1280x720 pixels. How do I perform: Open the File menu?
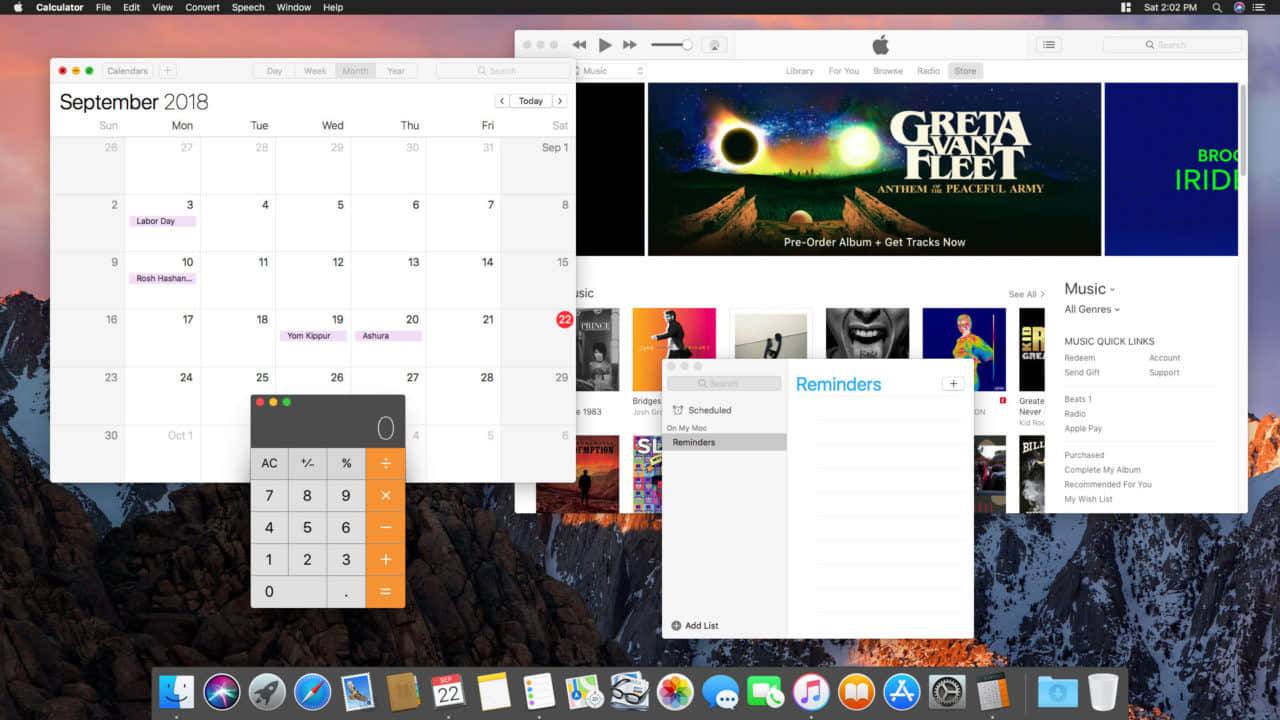click(103, 7)
